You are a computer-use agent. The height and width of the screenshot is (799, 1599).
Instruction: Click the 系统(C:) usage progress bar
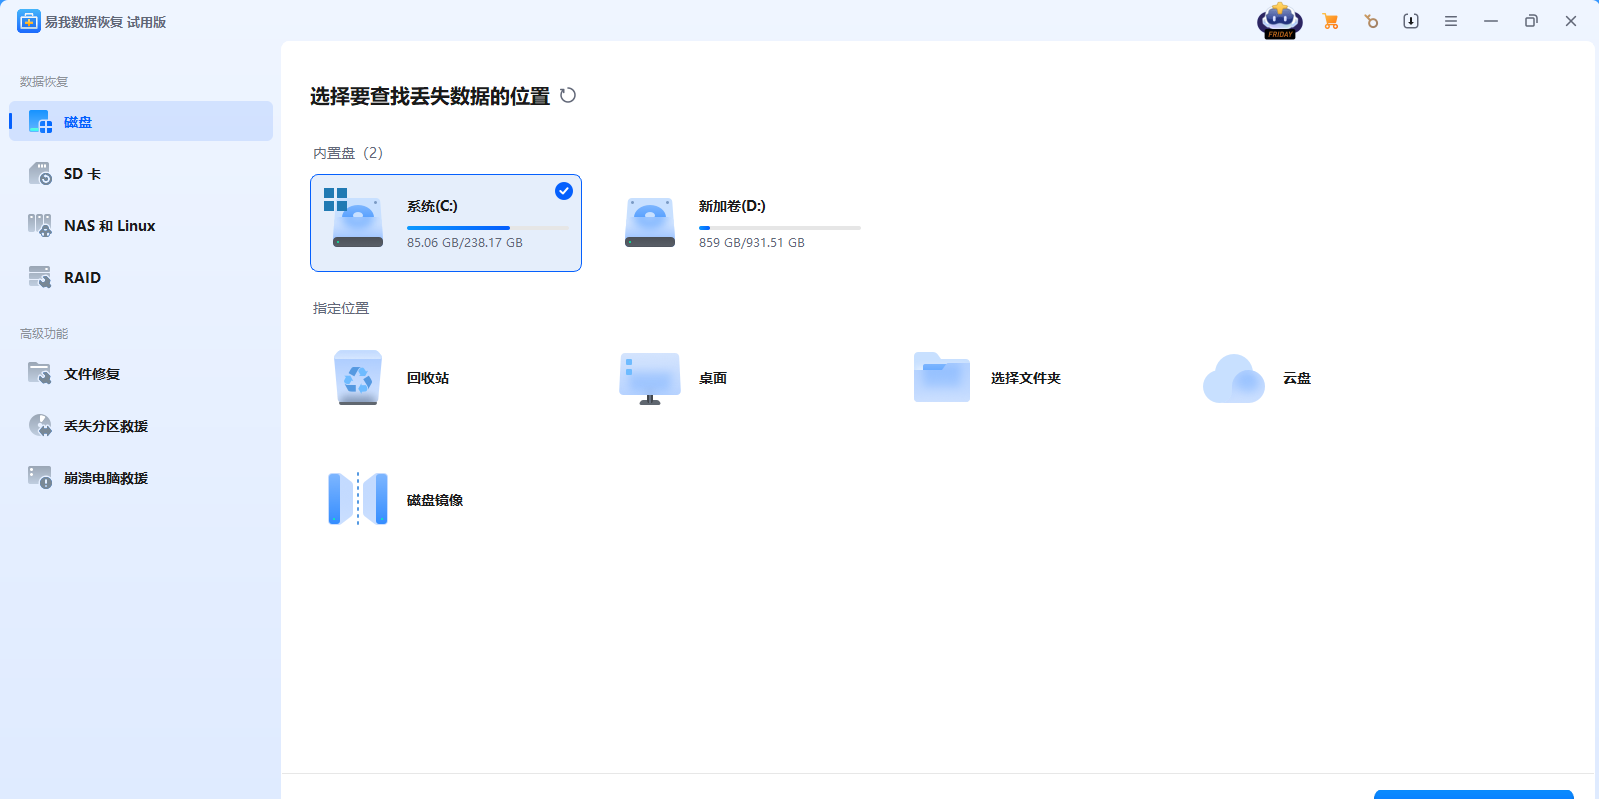(488, 228)
